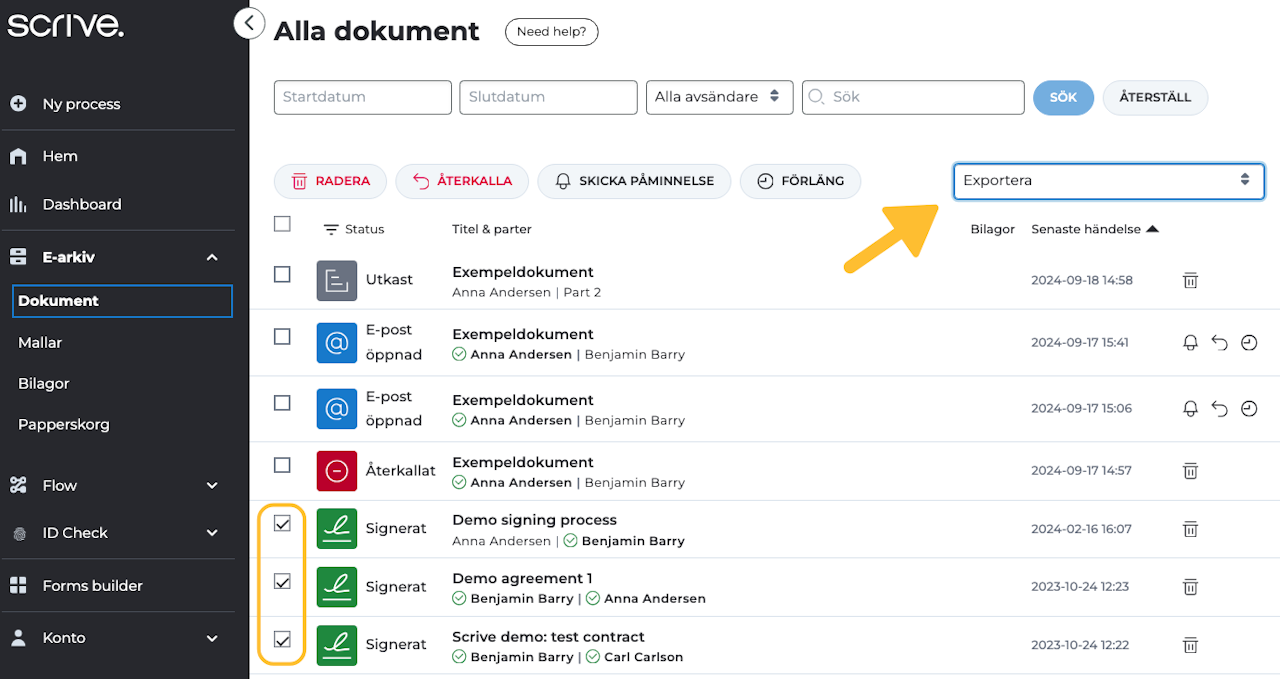
Task: Go to Papperskorg in the sidebar
Action: (63, 424)
